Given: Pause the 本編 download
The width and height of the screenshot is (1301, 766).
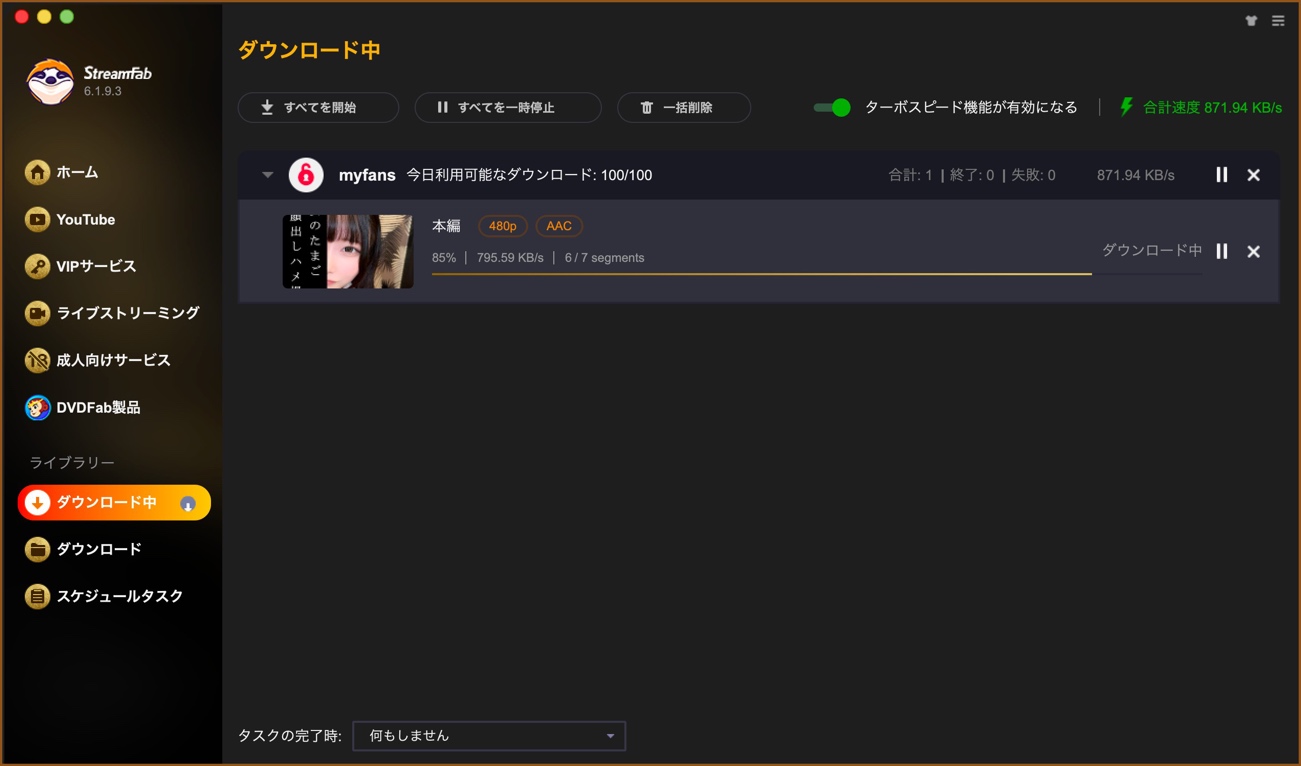Looking at the screenshot, I should click(1221, 251).
